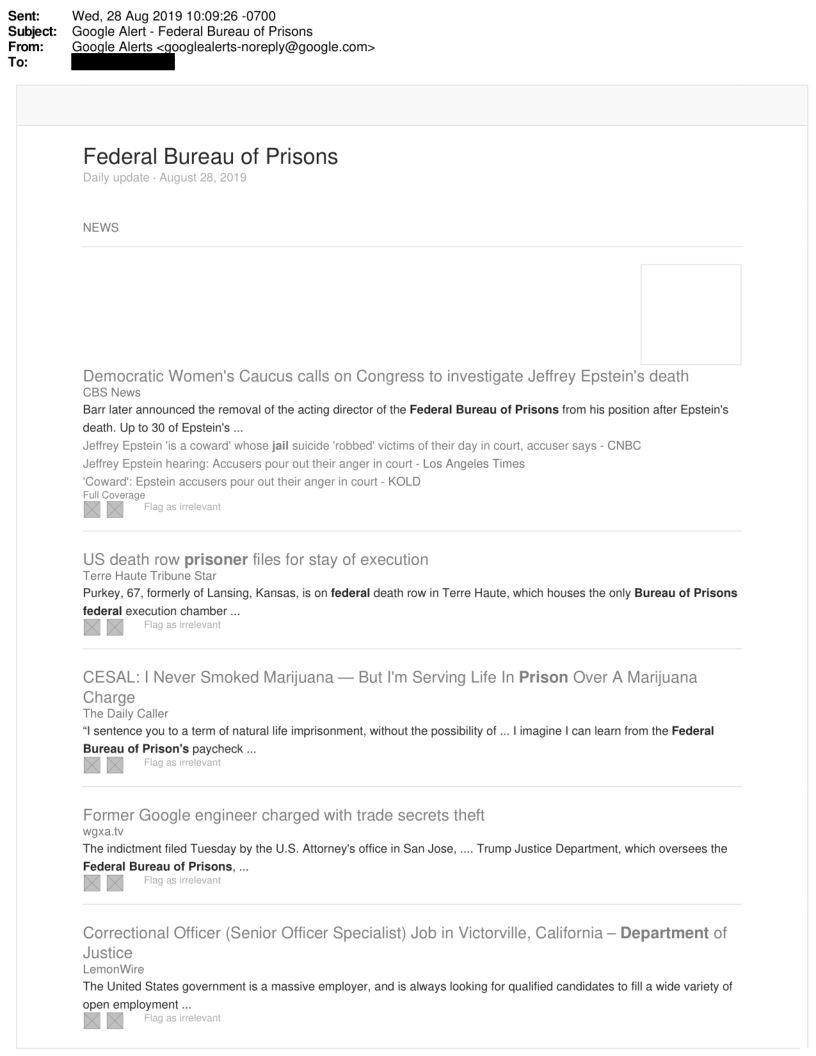816x1056 pixels.
Task: Click the blank thumbnail image beside the news section
Action: click(690, 314)
